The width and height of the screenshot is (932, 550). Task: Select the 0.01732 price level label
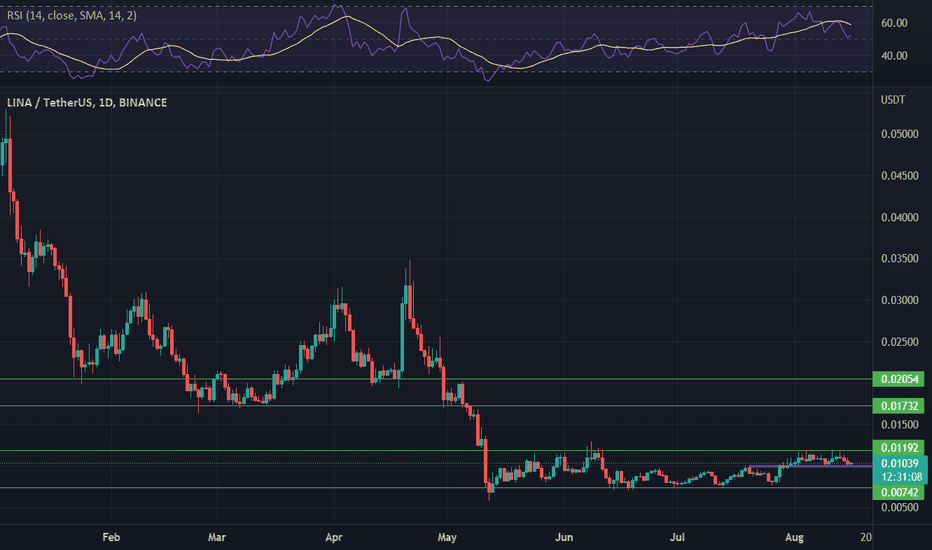pos(898,406)
